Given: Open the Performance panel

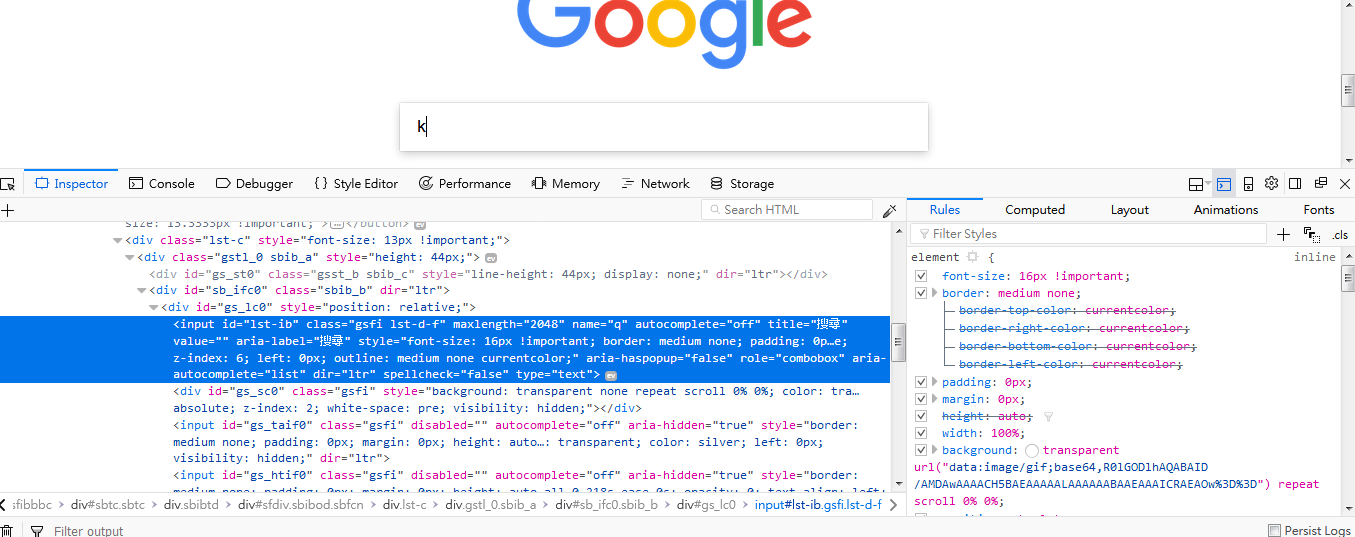Looking at the screenshot, I should coord(465,184).
